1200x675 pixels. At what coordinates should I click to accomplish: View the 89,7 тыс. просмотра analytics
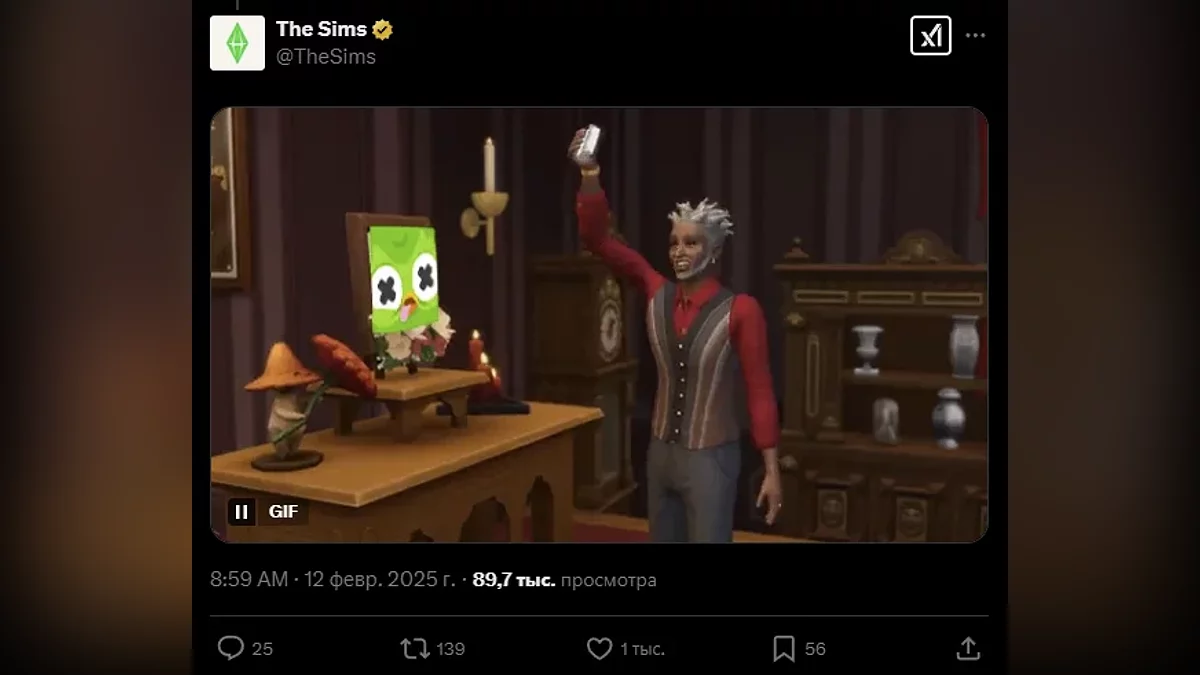click(564, 580)
